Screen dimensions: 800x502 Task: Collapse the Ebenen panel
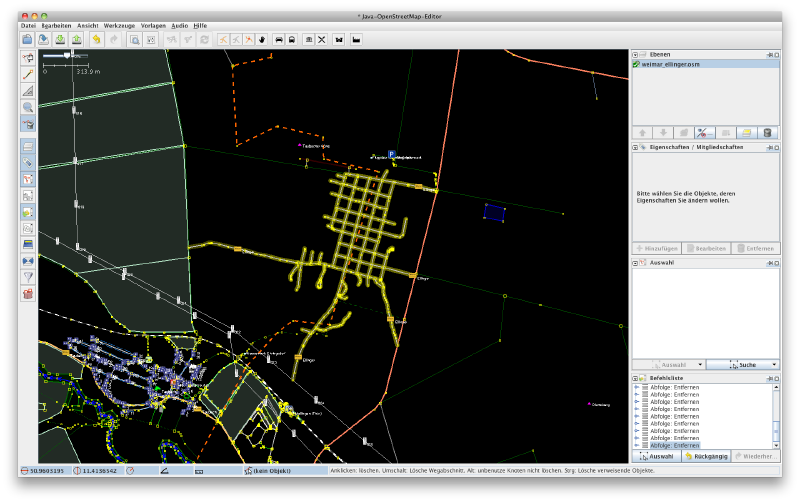(635, 54)
